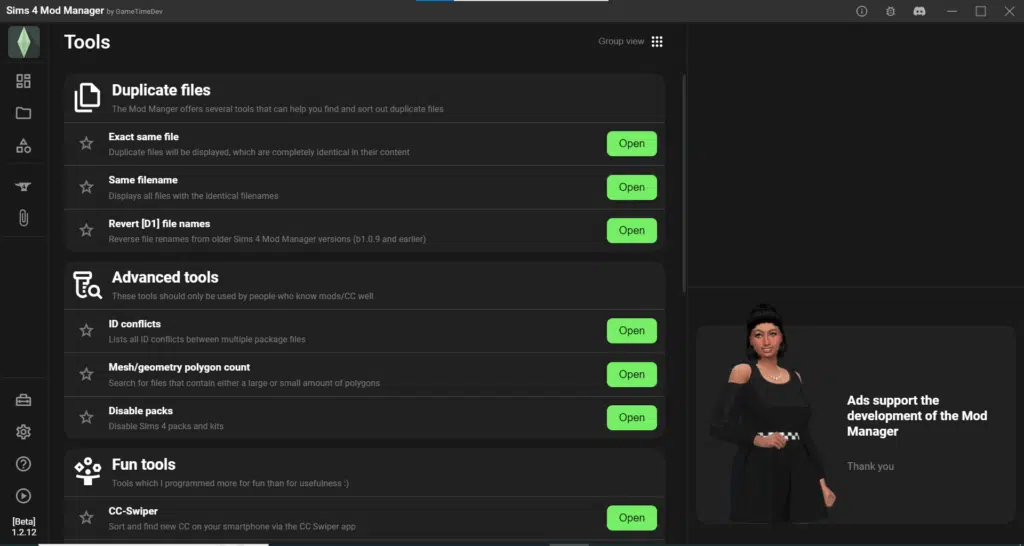Open settings via the gear icon
Image resolution: width=1024 pixels, height=546 pixels.
click(x=23, y=432)
